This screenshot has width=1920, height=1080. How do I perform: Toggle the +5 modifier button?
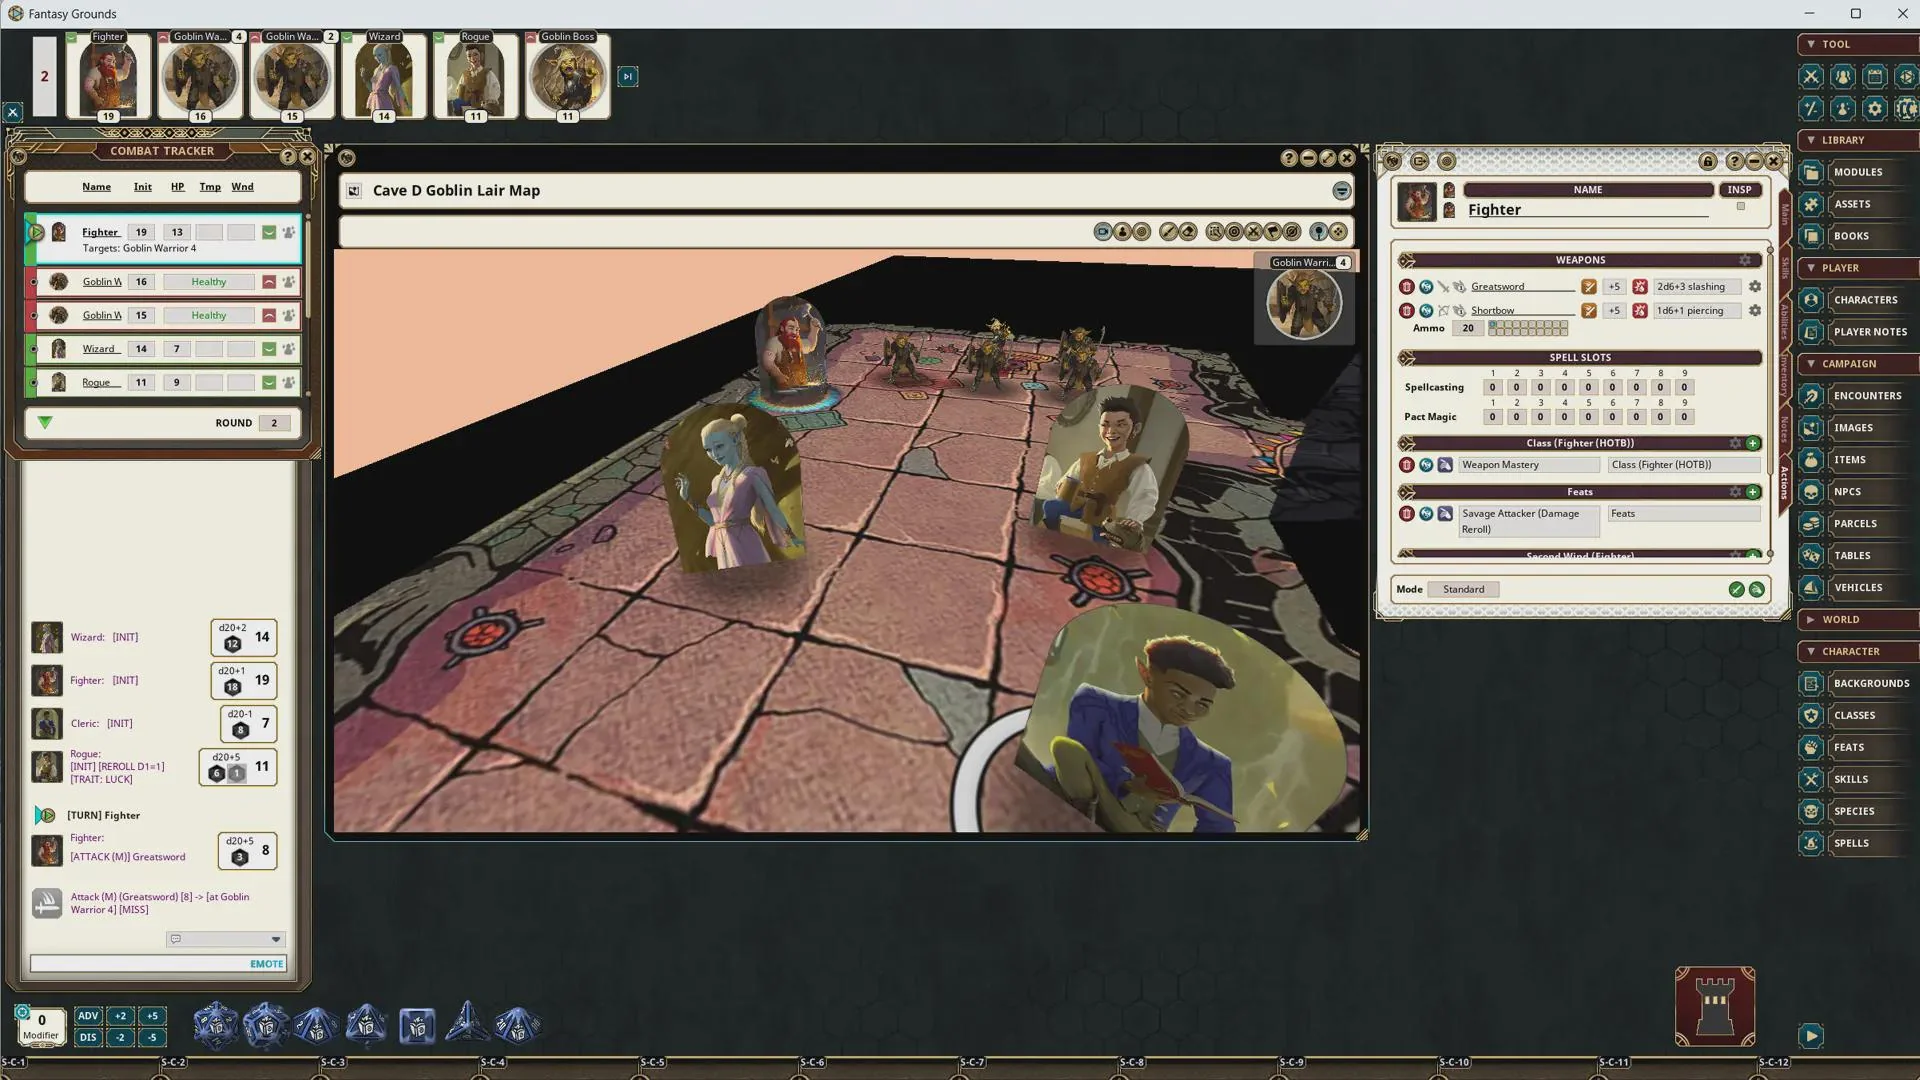pyautogui.click(x=152, y=1016)
